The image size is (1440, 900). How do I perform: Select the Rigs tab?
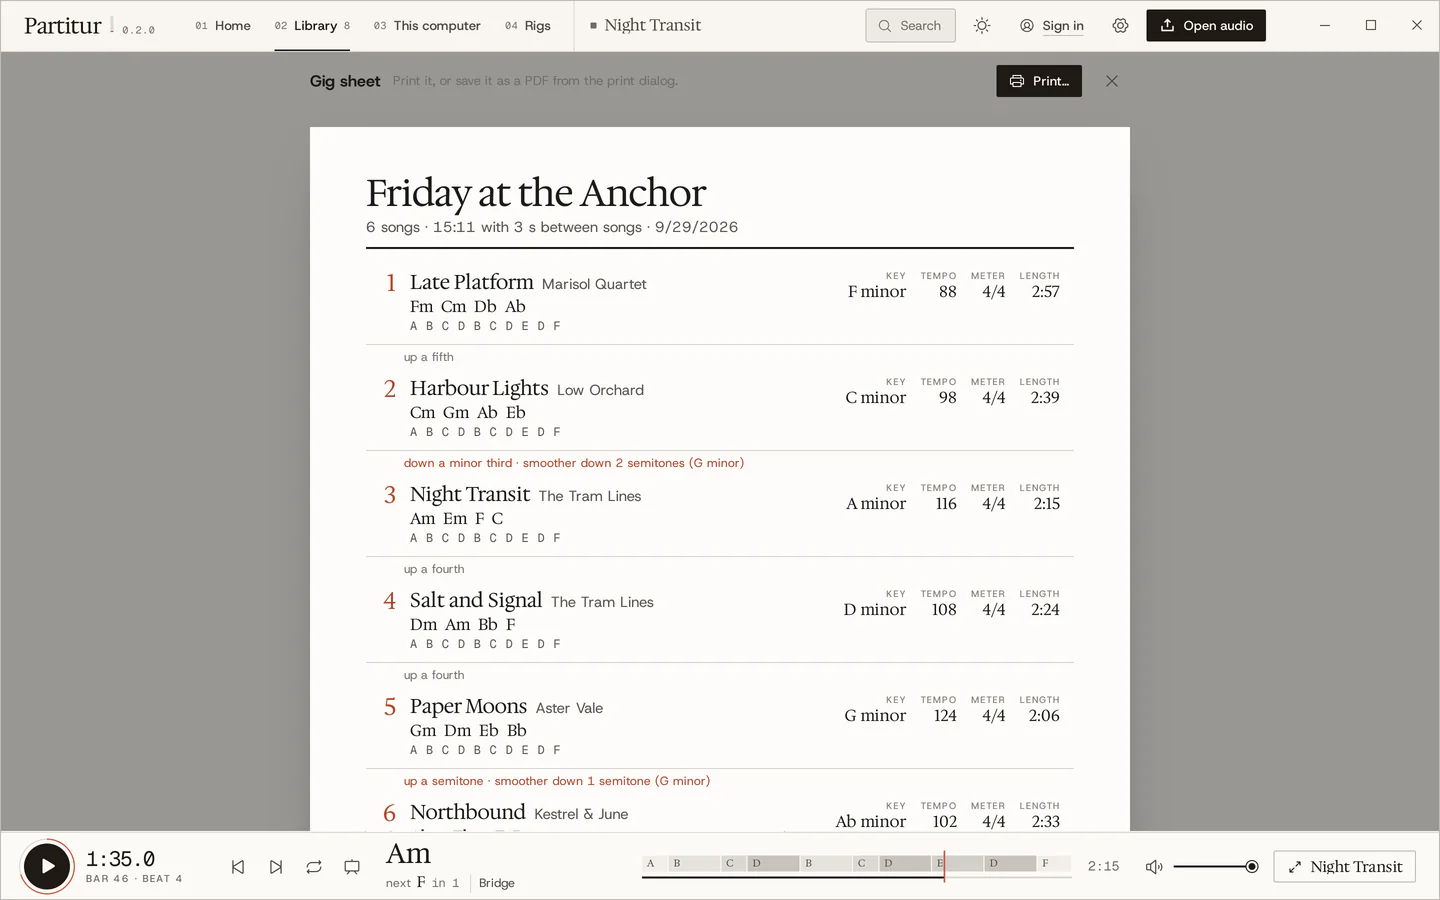pos(528,26)
